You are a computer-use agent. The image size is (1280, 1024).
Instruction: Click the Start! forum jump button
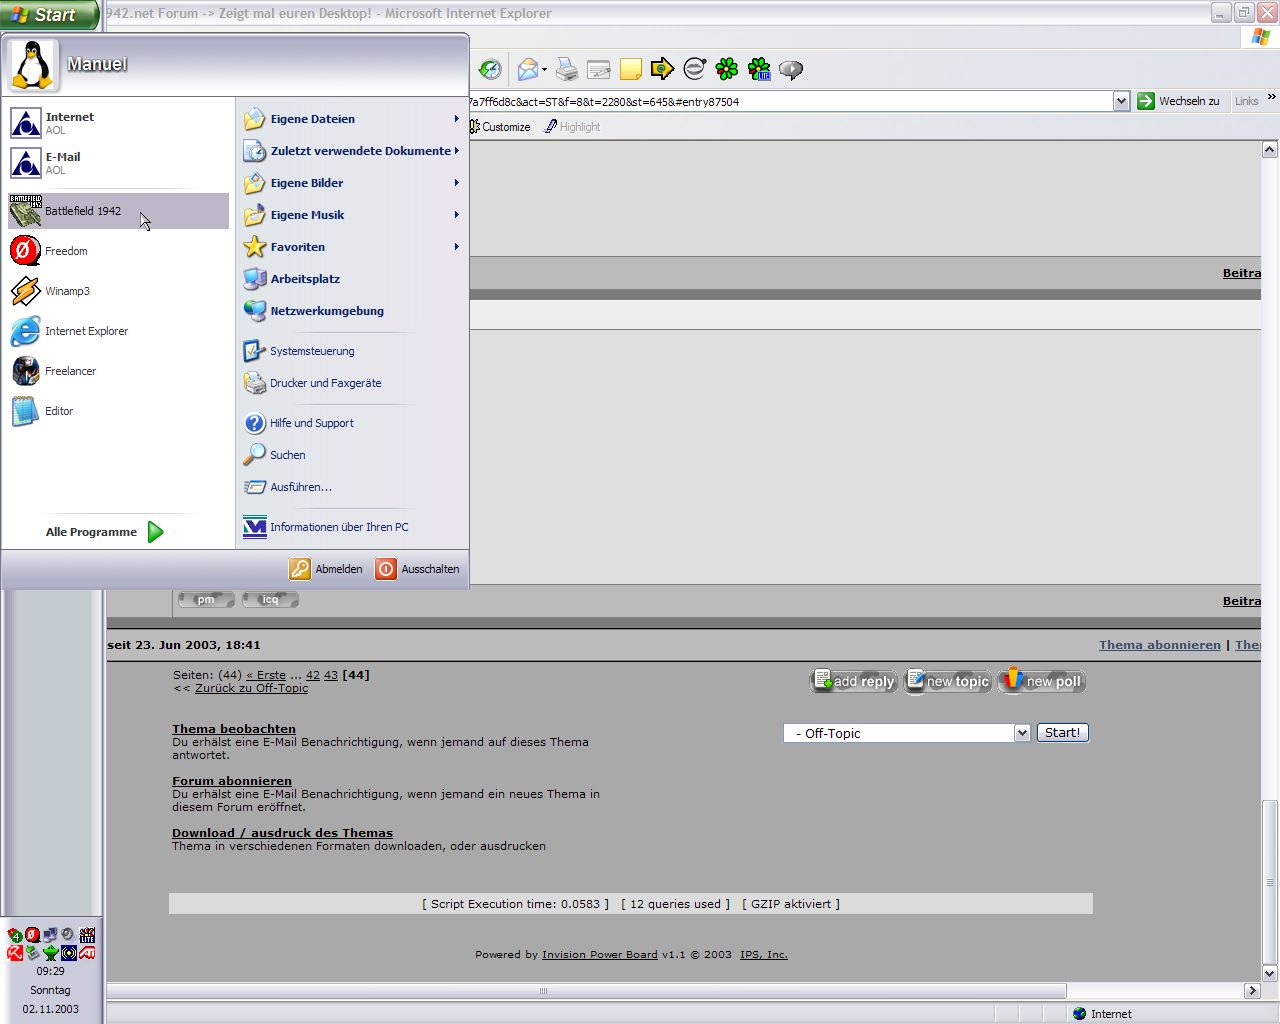click(1062, 733)
